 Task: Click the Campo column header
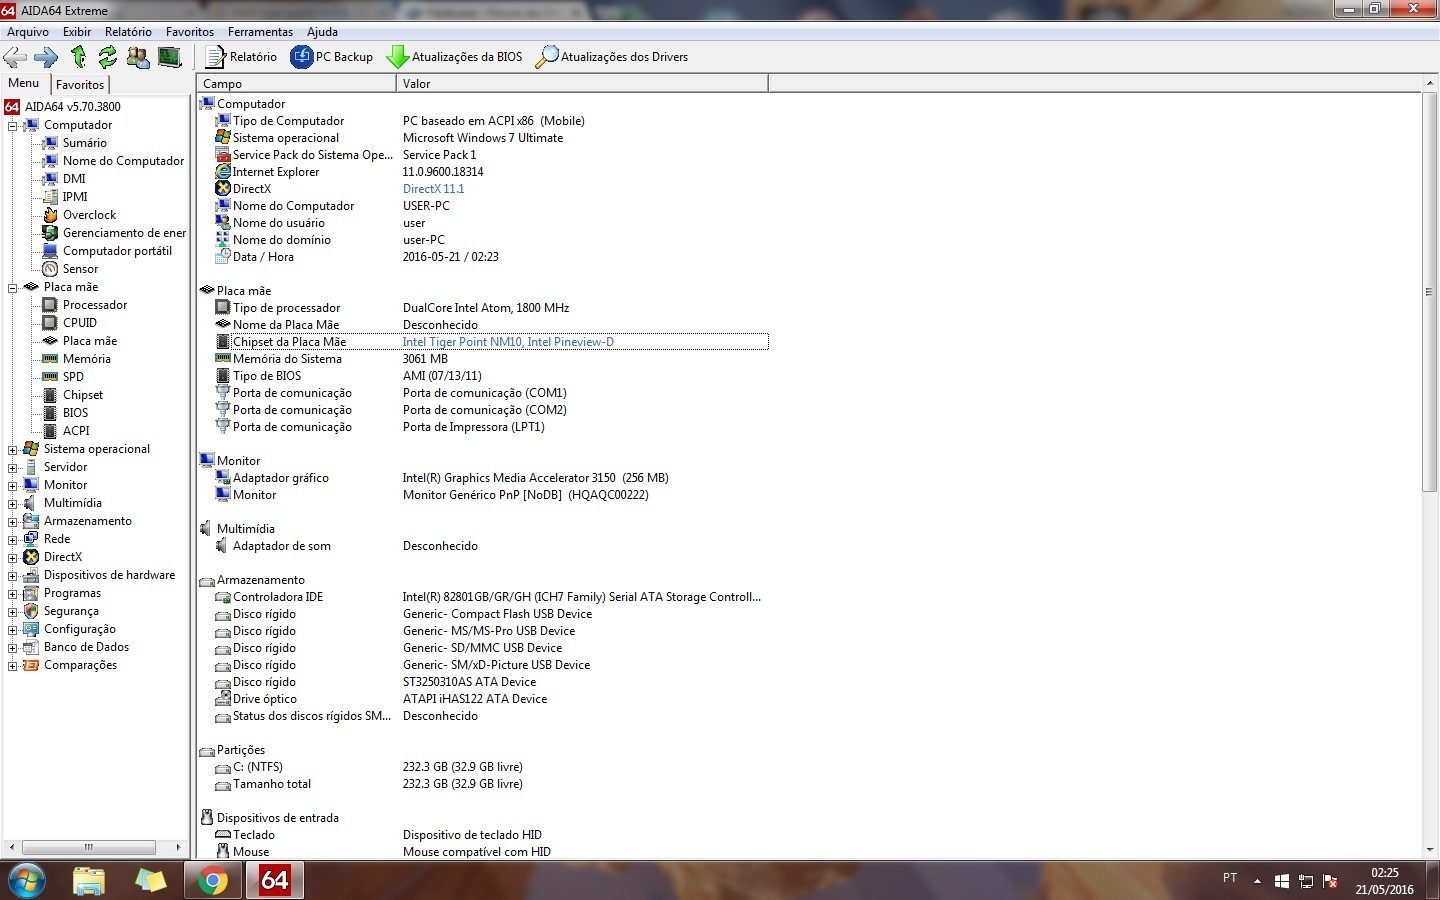coord(296,84)
